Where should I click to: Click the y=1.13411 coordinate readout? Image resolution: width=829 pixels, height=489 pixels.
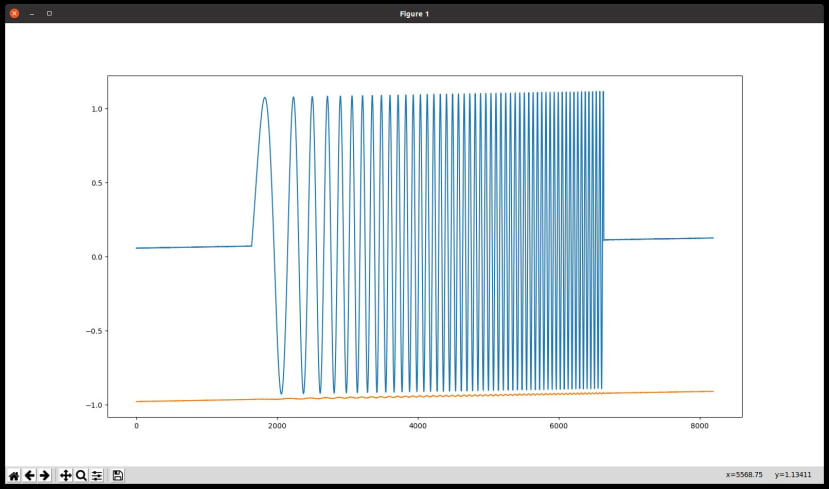pos(793,475)
